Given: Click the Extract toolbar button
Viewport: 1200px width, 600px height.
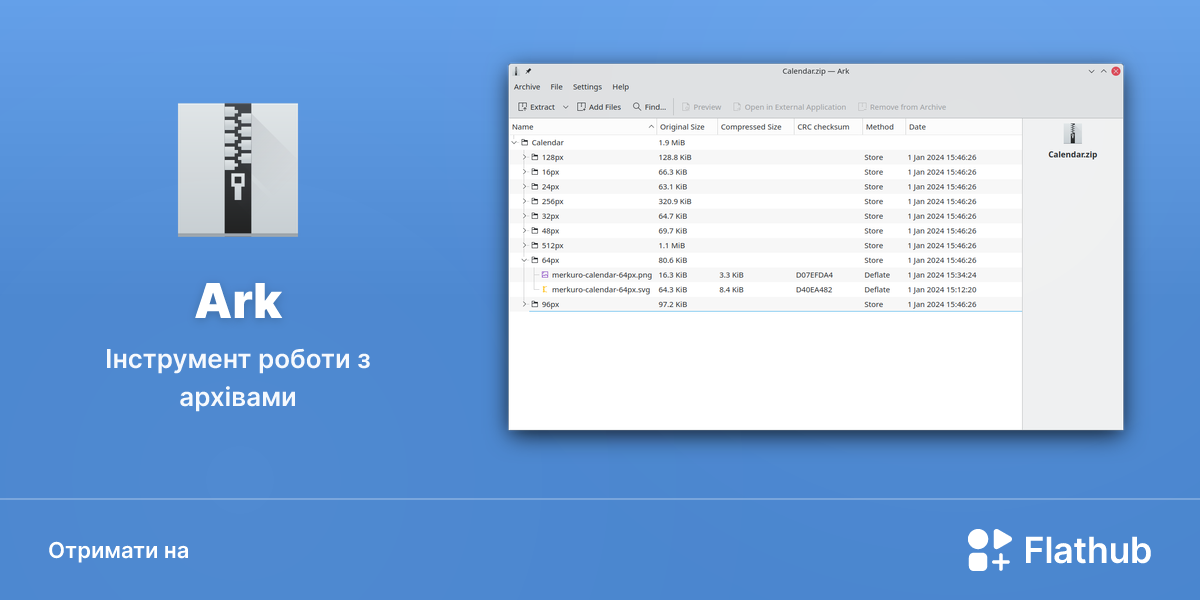Looking at the screenshot, I should tap(536, 107).
